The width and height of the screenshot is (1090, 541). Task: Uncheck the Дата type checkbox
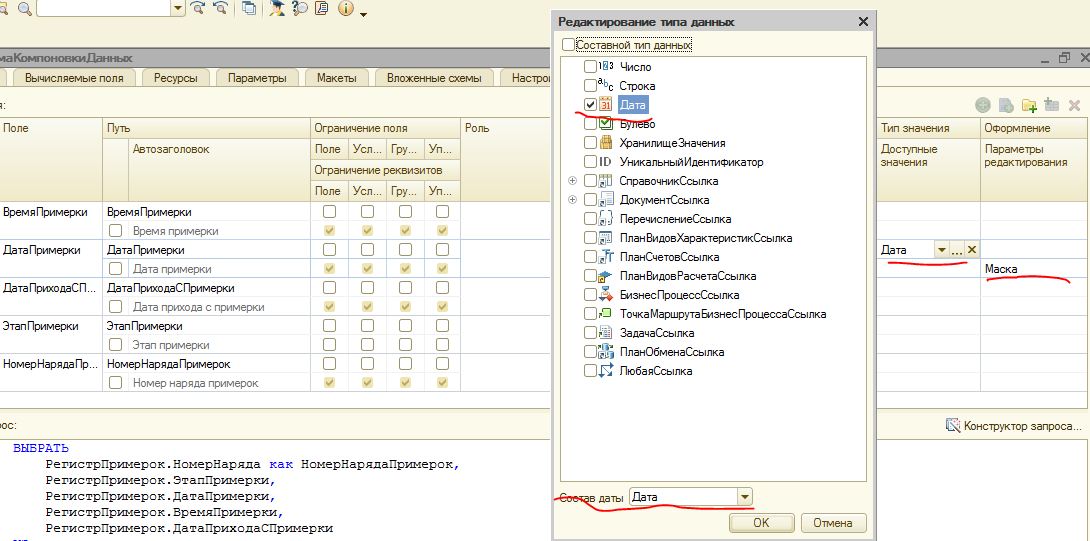[x=590, y=105]
